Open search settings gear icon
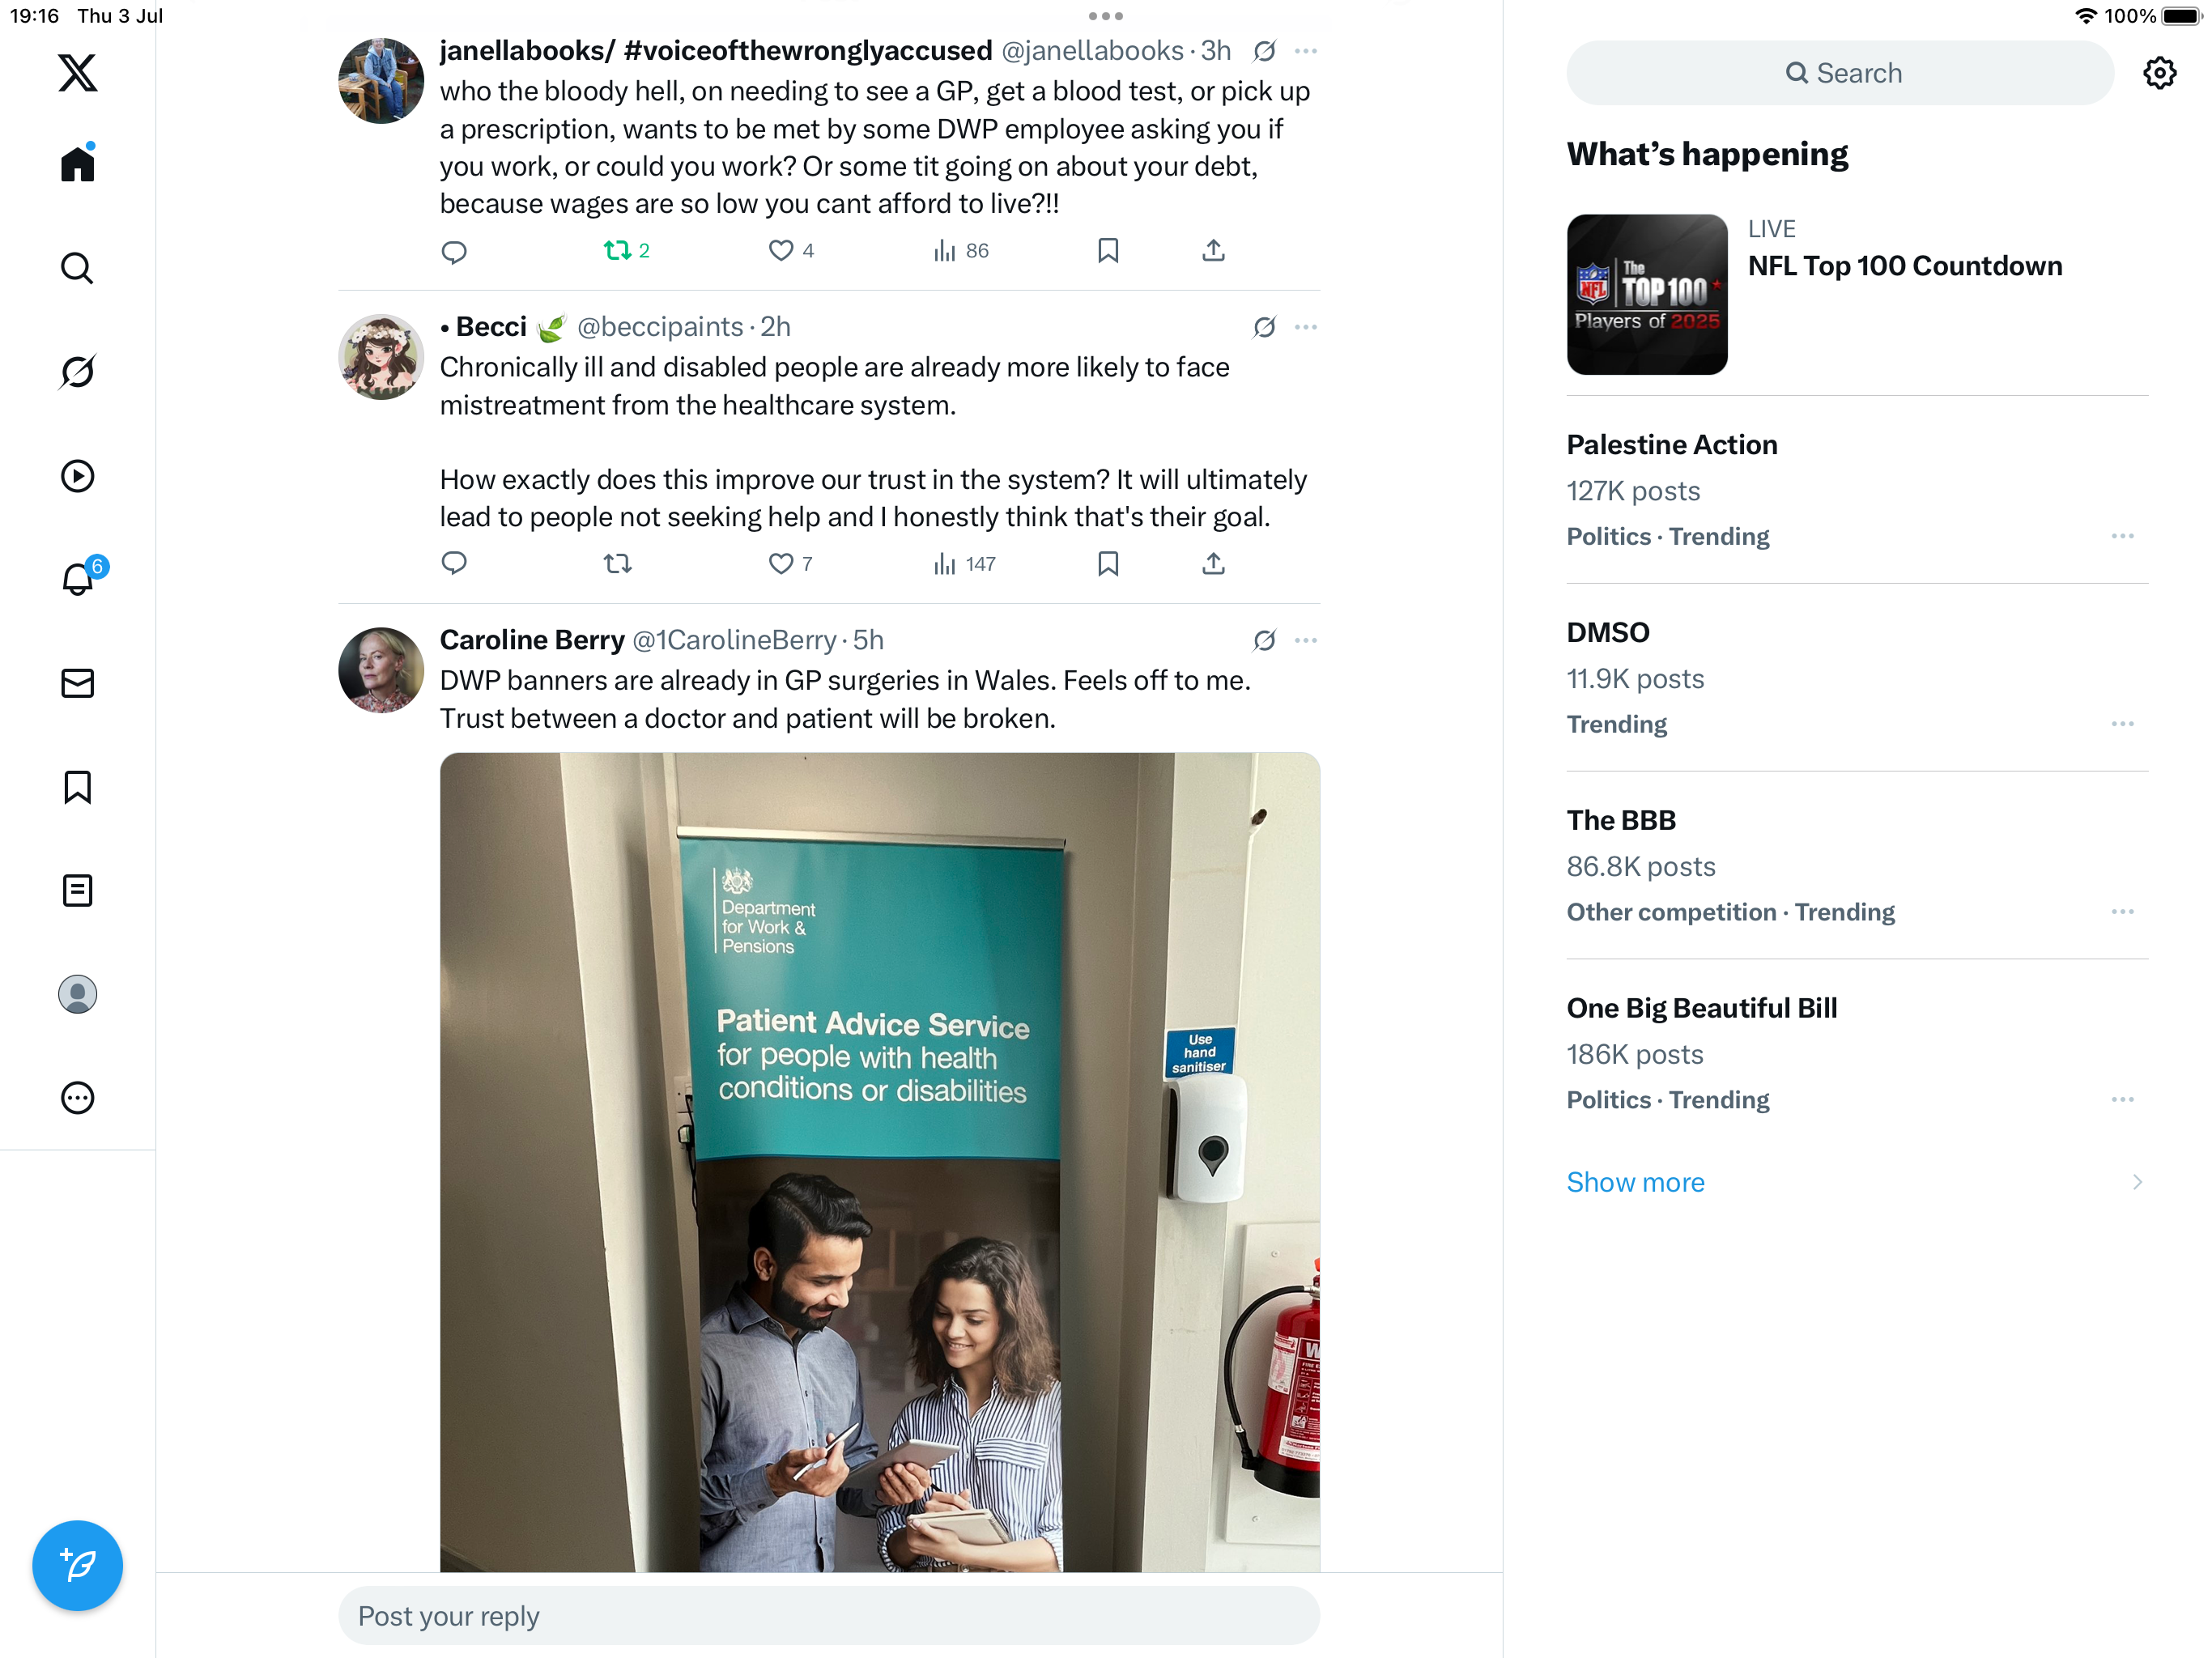The width and height of the screenshot is (2212, 1658). point(2159,73)
